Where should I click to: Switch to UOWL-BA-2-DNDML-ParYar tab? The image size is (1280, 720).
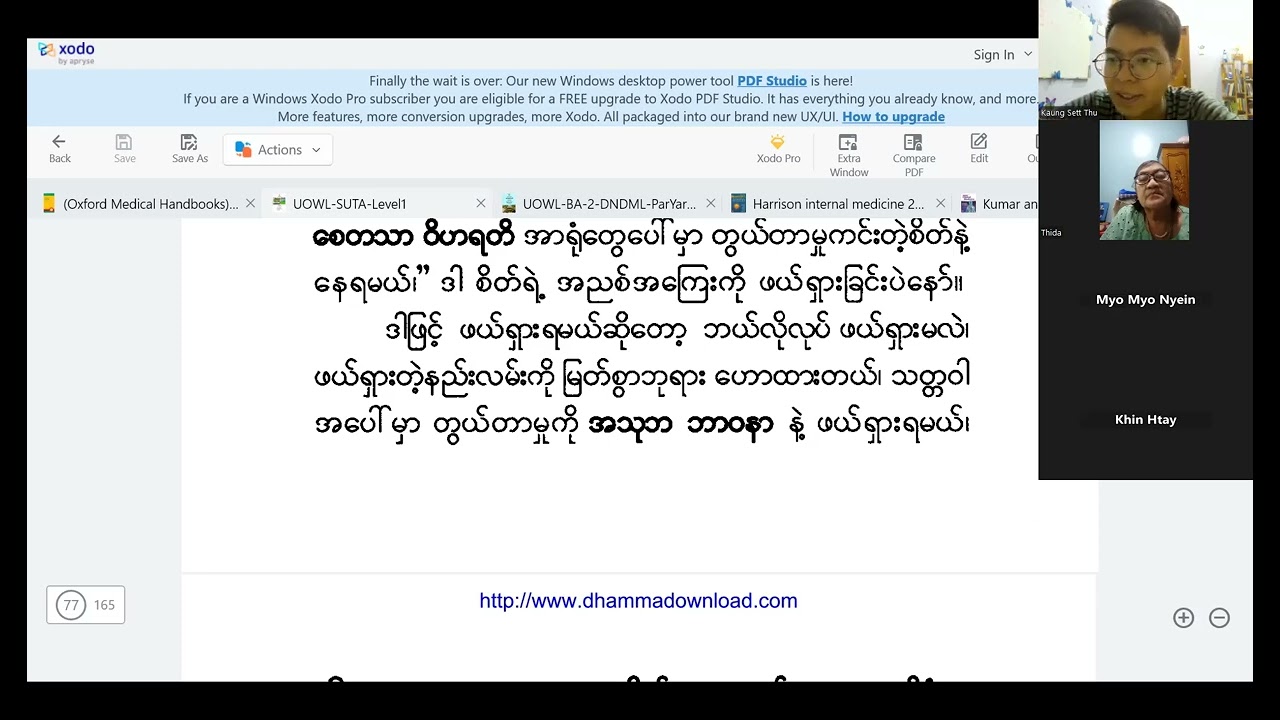[608, 204]
